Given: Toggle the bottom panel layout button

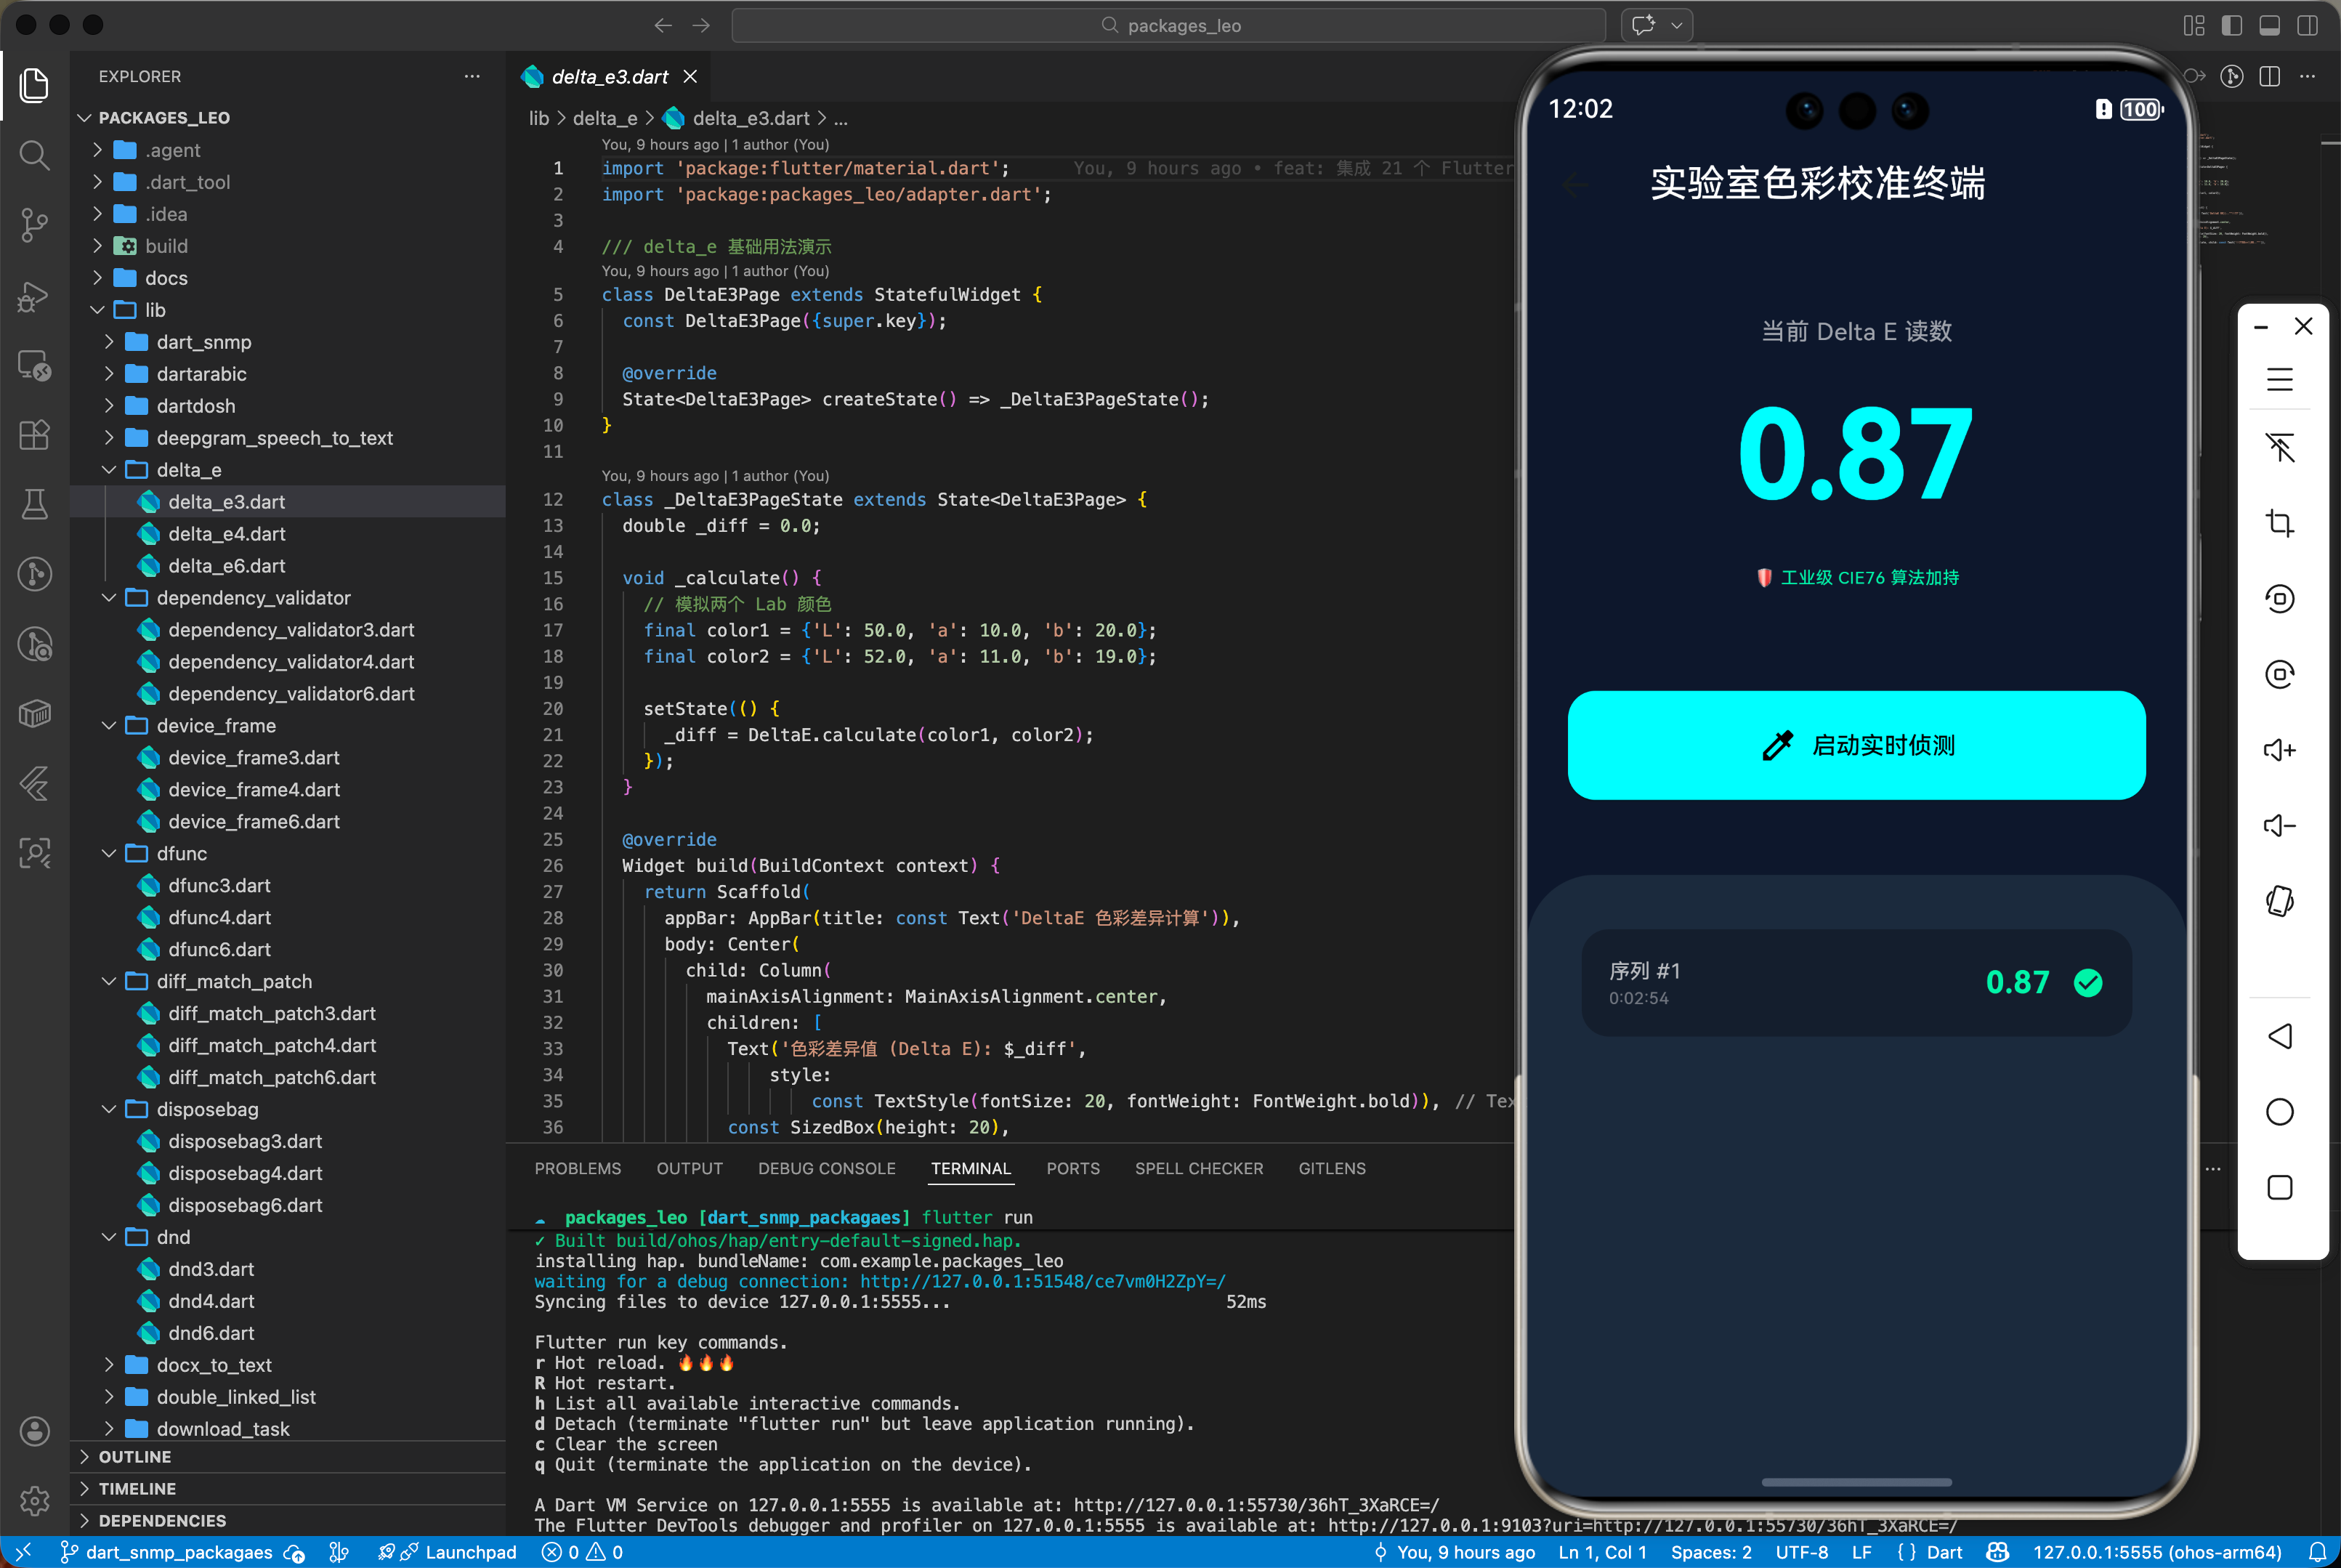Looking at the screenshot, I should pos(2269,26).
